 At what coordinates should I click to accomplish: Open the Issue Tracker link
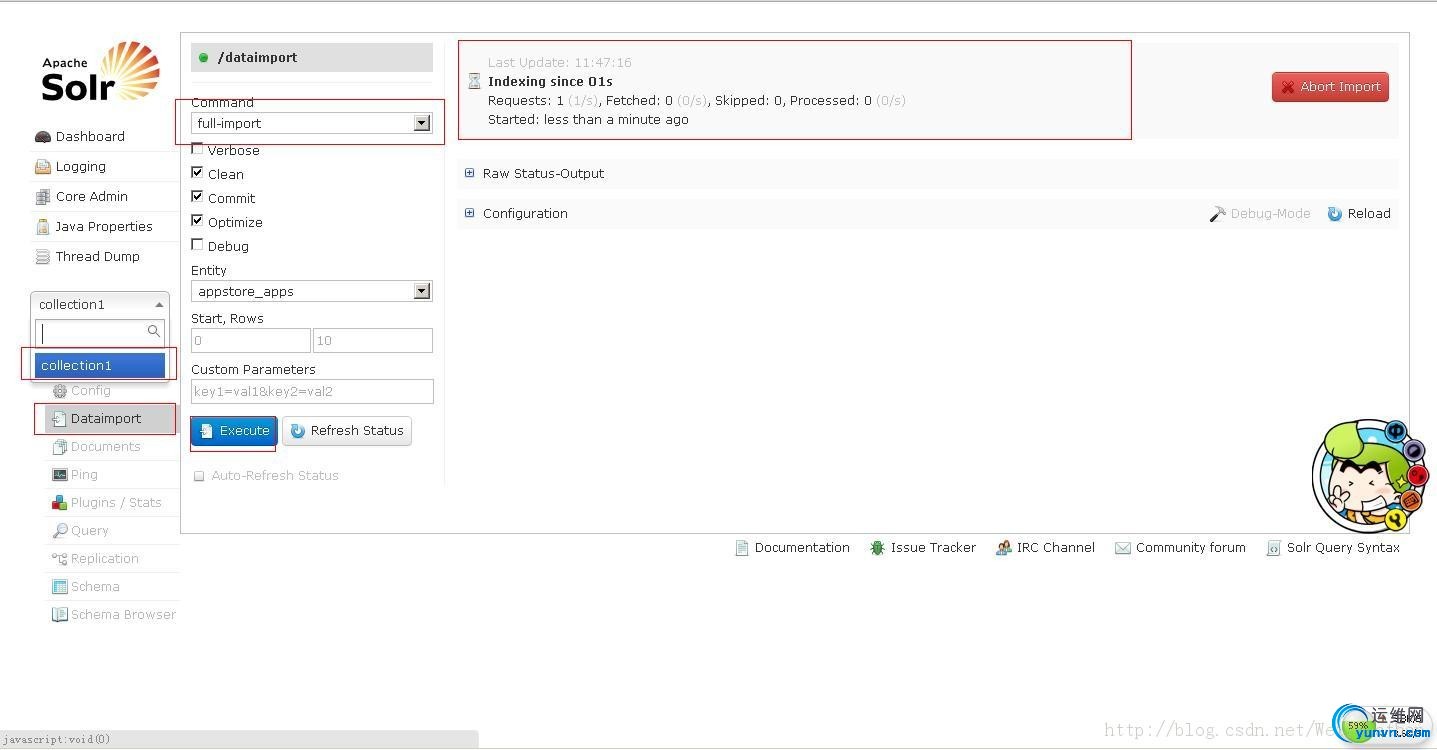point(933,548)
